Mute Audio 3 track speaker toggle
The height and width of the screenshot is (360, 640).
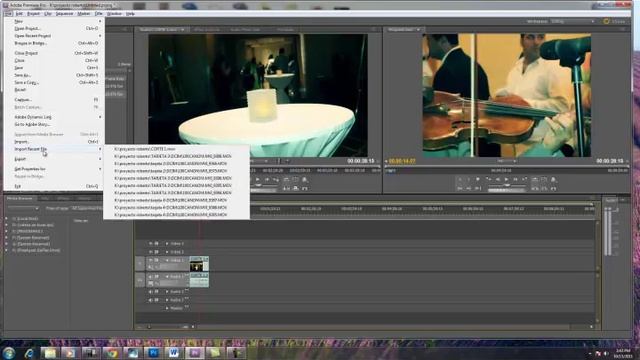(x=151, y=300)
